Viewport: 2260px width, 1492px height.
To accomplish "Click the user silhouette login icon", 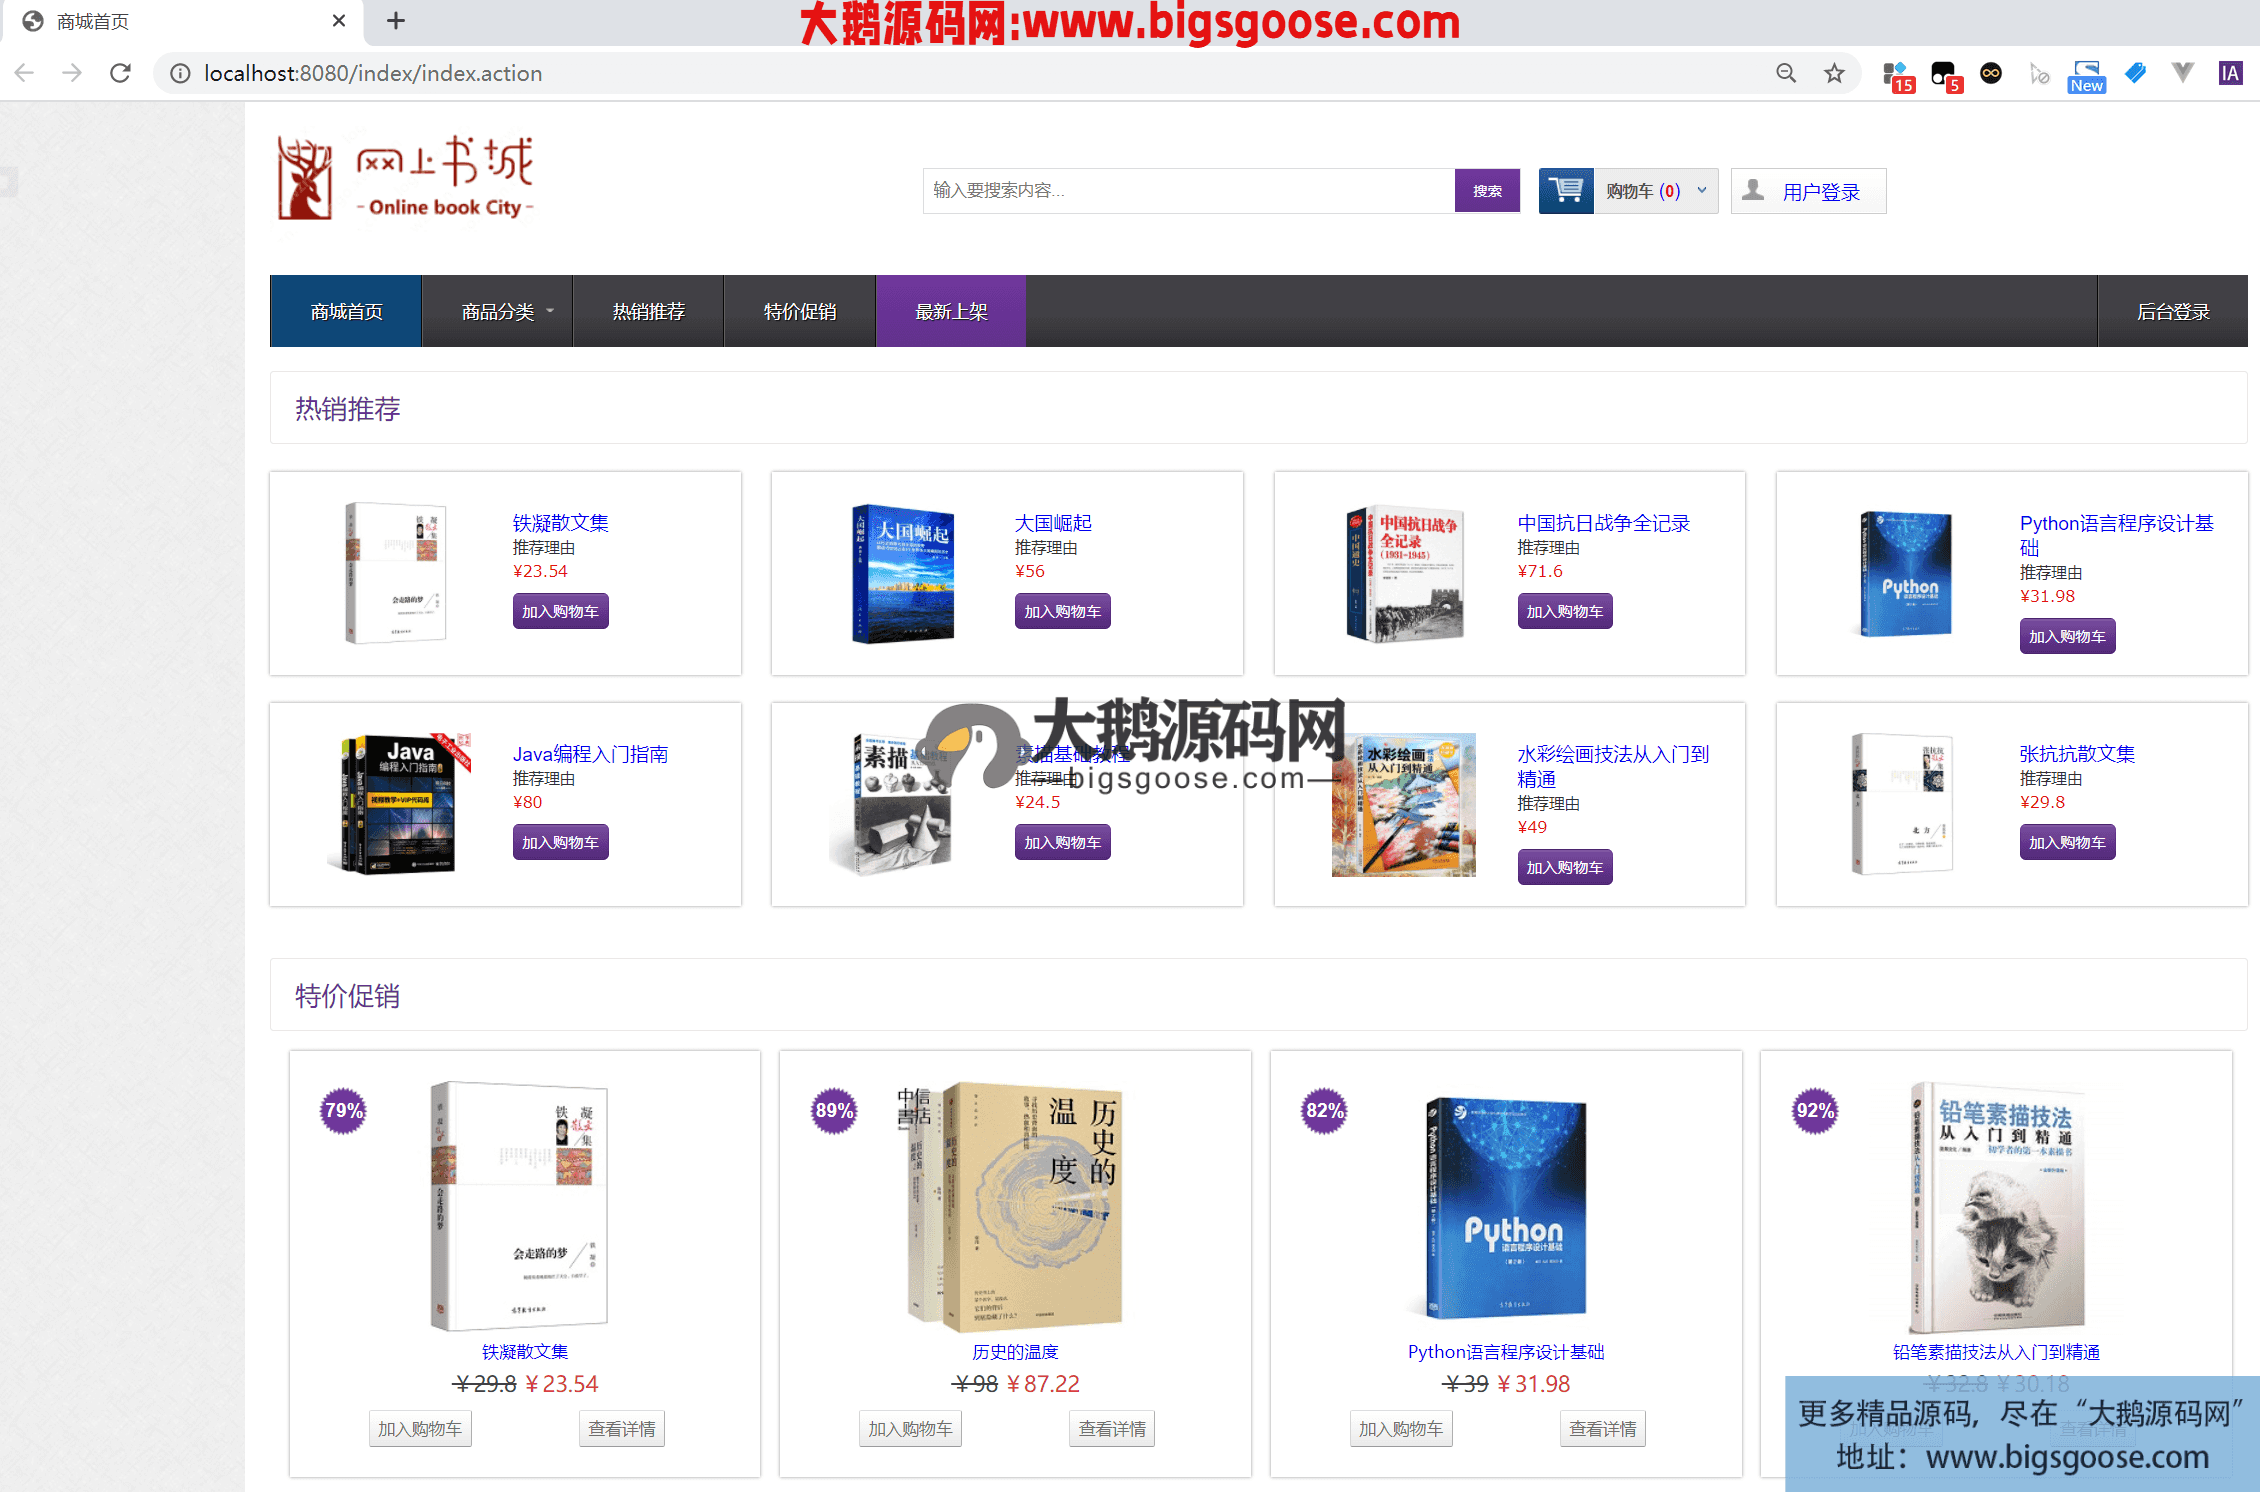I will [x=1753, y=190].
